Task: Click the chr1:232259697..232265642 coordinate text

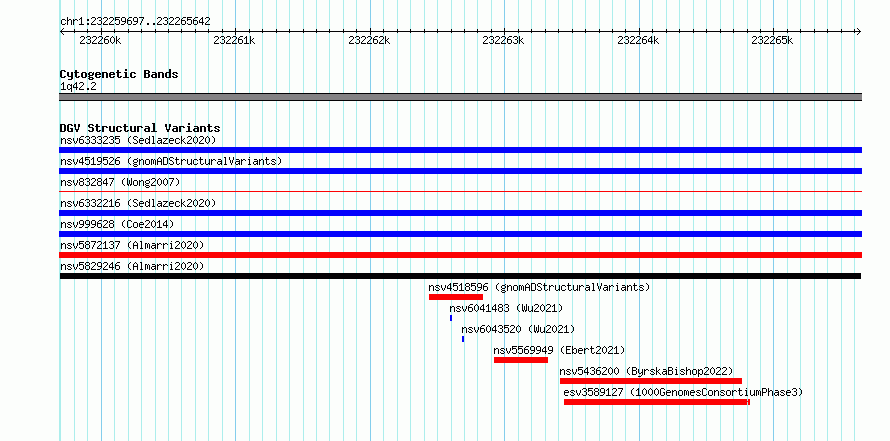Action: pyautogui.click(x=135, y=22)
